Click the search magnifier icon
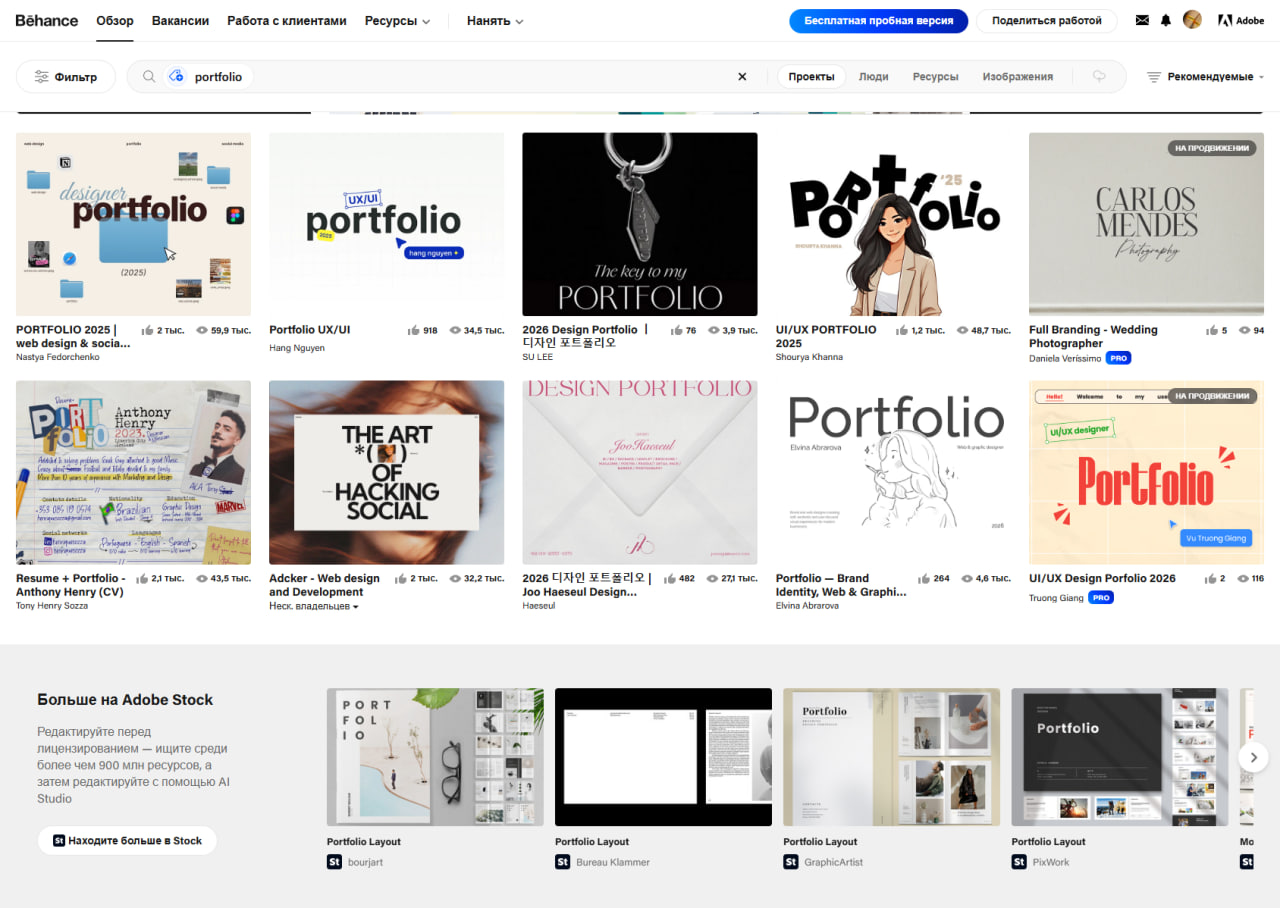The width and height of the screenshot is (1280, 908). (149, 77)
